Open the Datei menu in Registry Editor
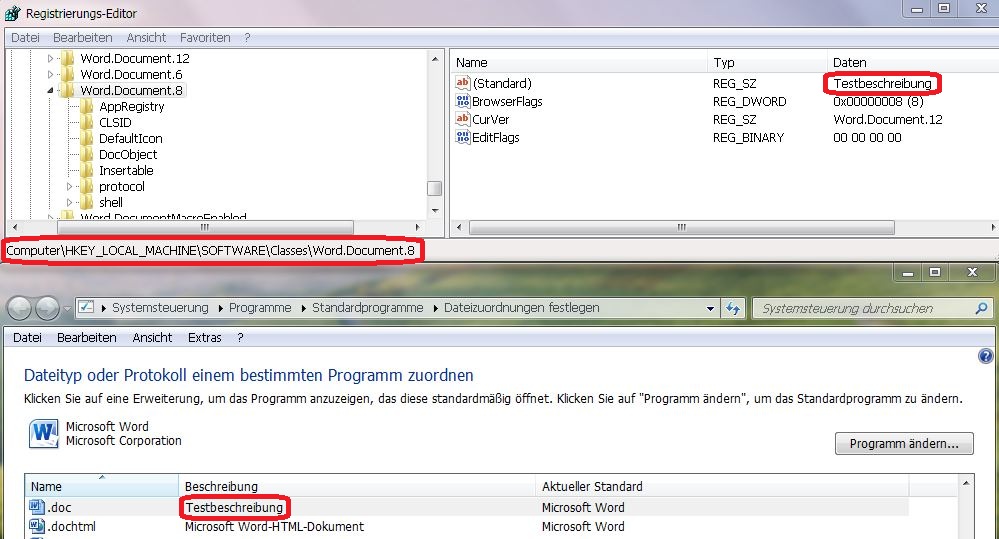This screenshot has width=999, height=539. point(25,38)
